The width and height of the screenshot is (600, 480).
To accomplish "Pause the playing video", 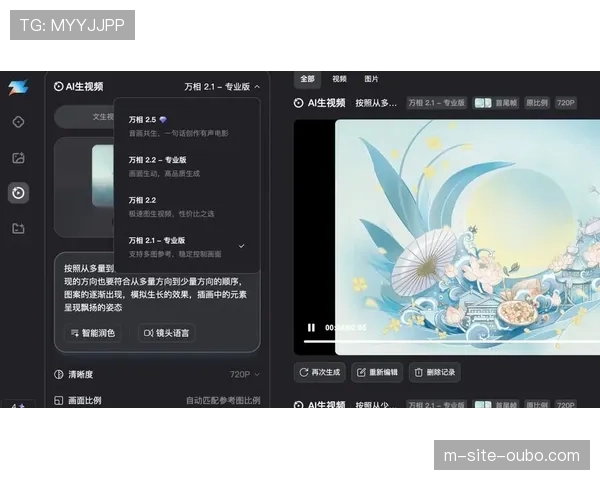I will tap(311, 328).
